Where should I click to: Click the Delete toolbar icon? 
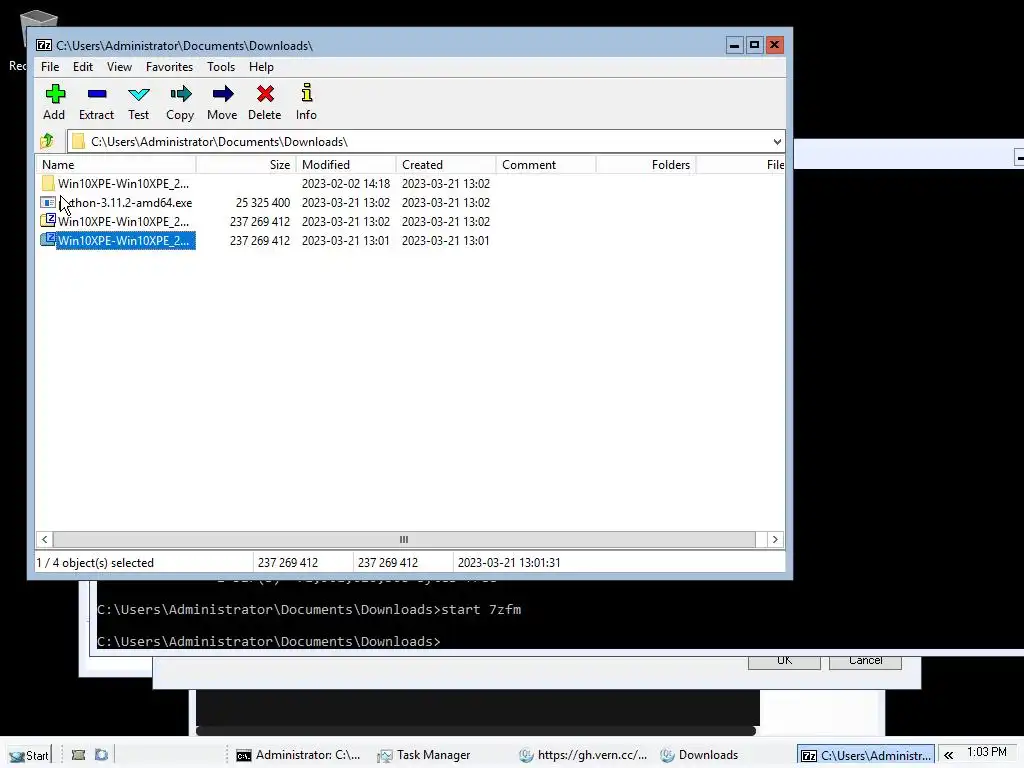click(x=265, y=94)
